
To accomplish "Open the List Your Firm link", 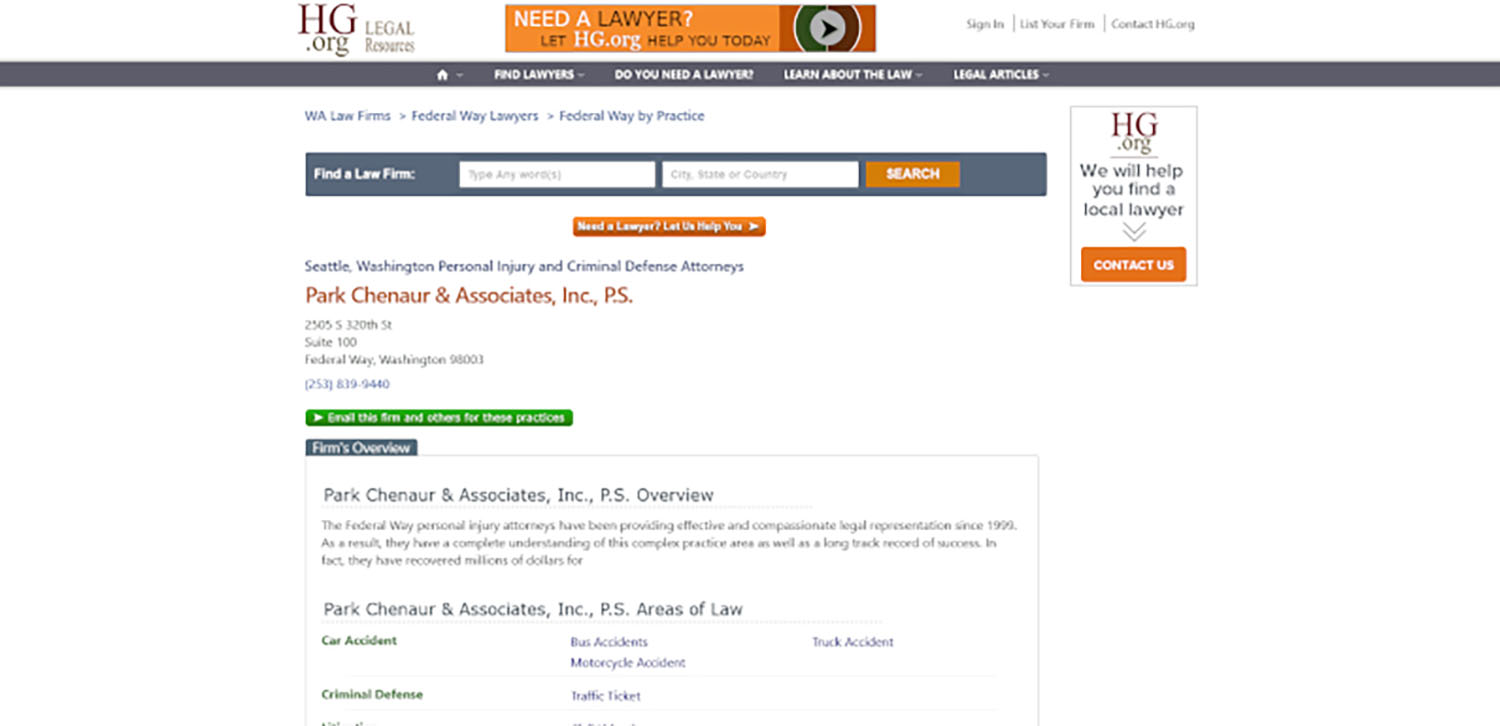I will 1057,24.
